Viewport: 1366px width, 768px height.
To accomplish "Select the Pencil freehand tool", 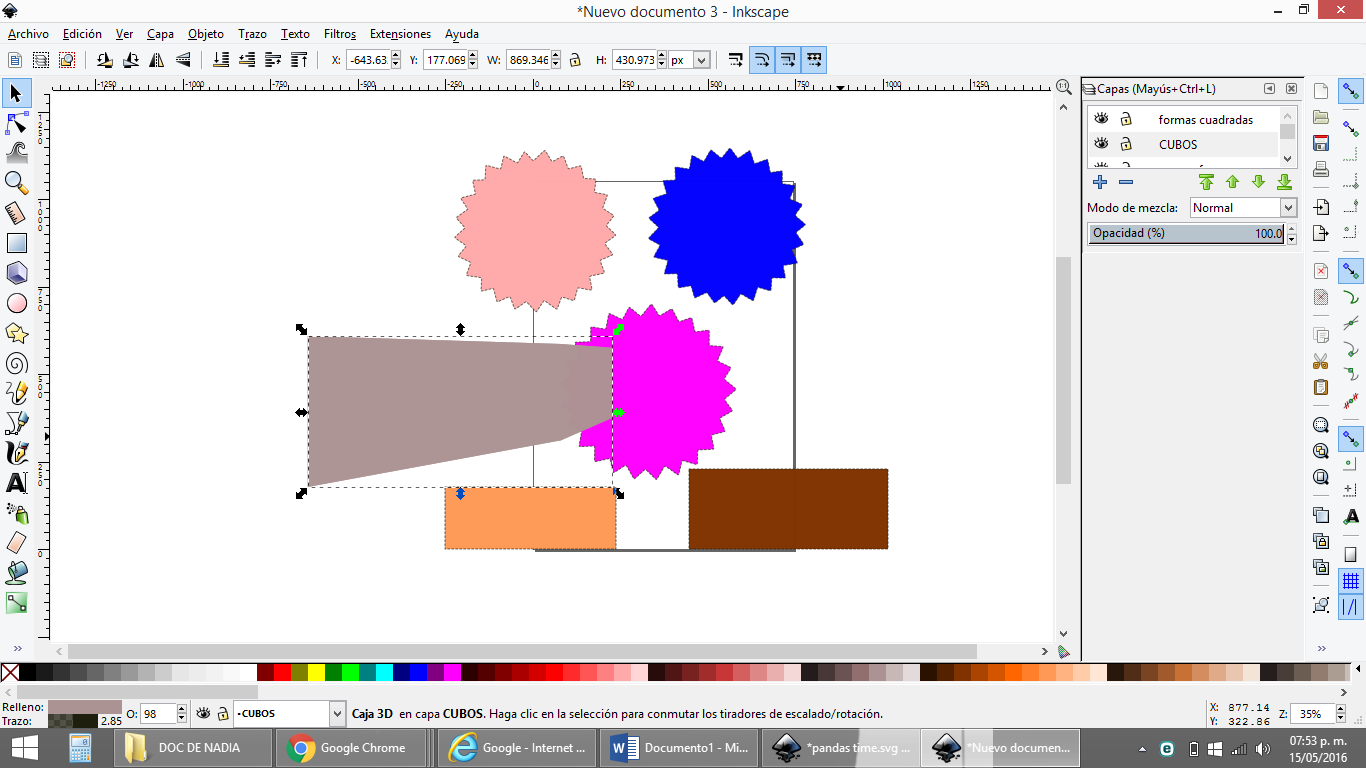I will pyautogui.click(x=16, y=393).
